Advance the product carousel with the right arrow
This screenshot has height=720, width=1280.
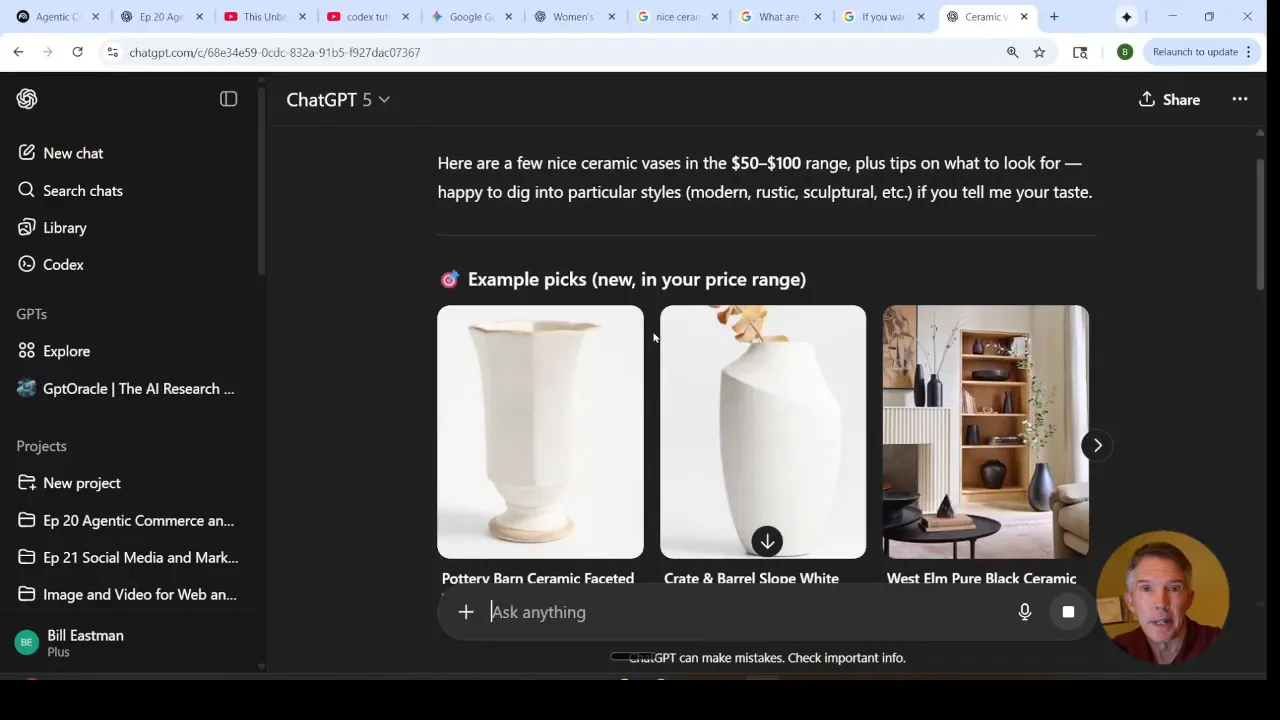(x=1097, y=445)
